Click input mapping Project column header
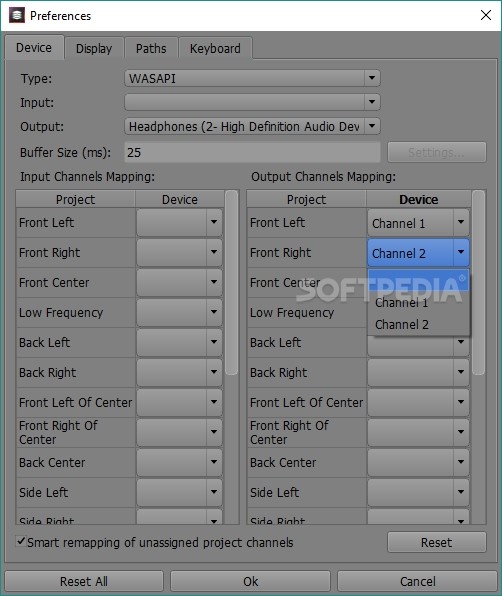Screen dimensions: 502x596 (x=75, y=199)
